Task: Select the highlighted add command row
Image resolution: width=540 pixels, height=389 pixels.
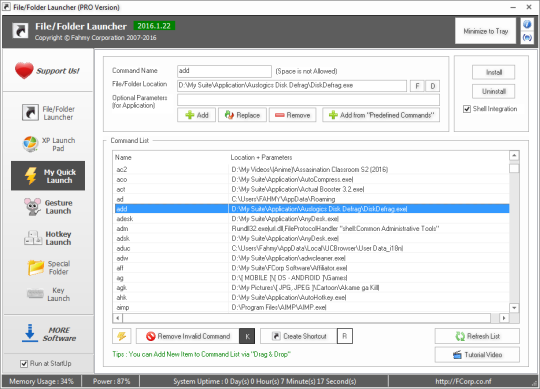Action: pos(312,209)
